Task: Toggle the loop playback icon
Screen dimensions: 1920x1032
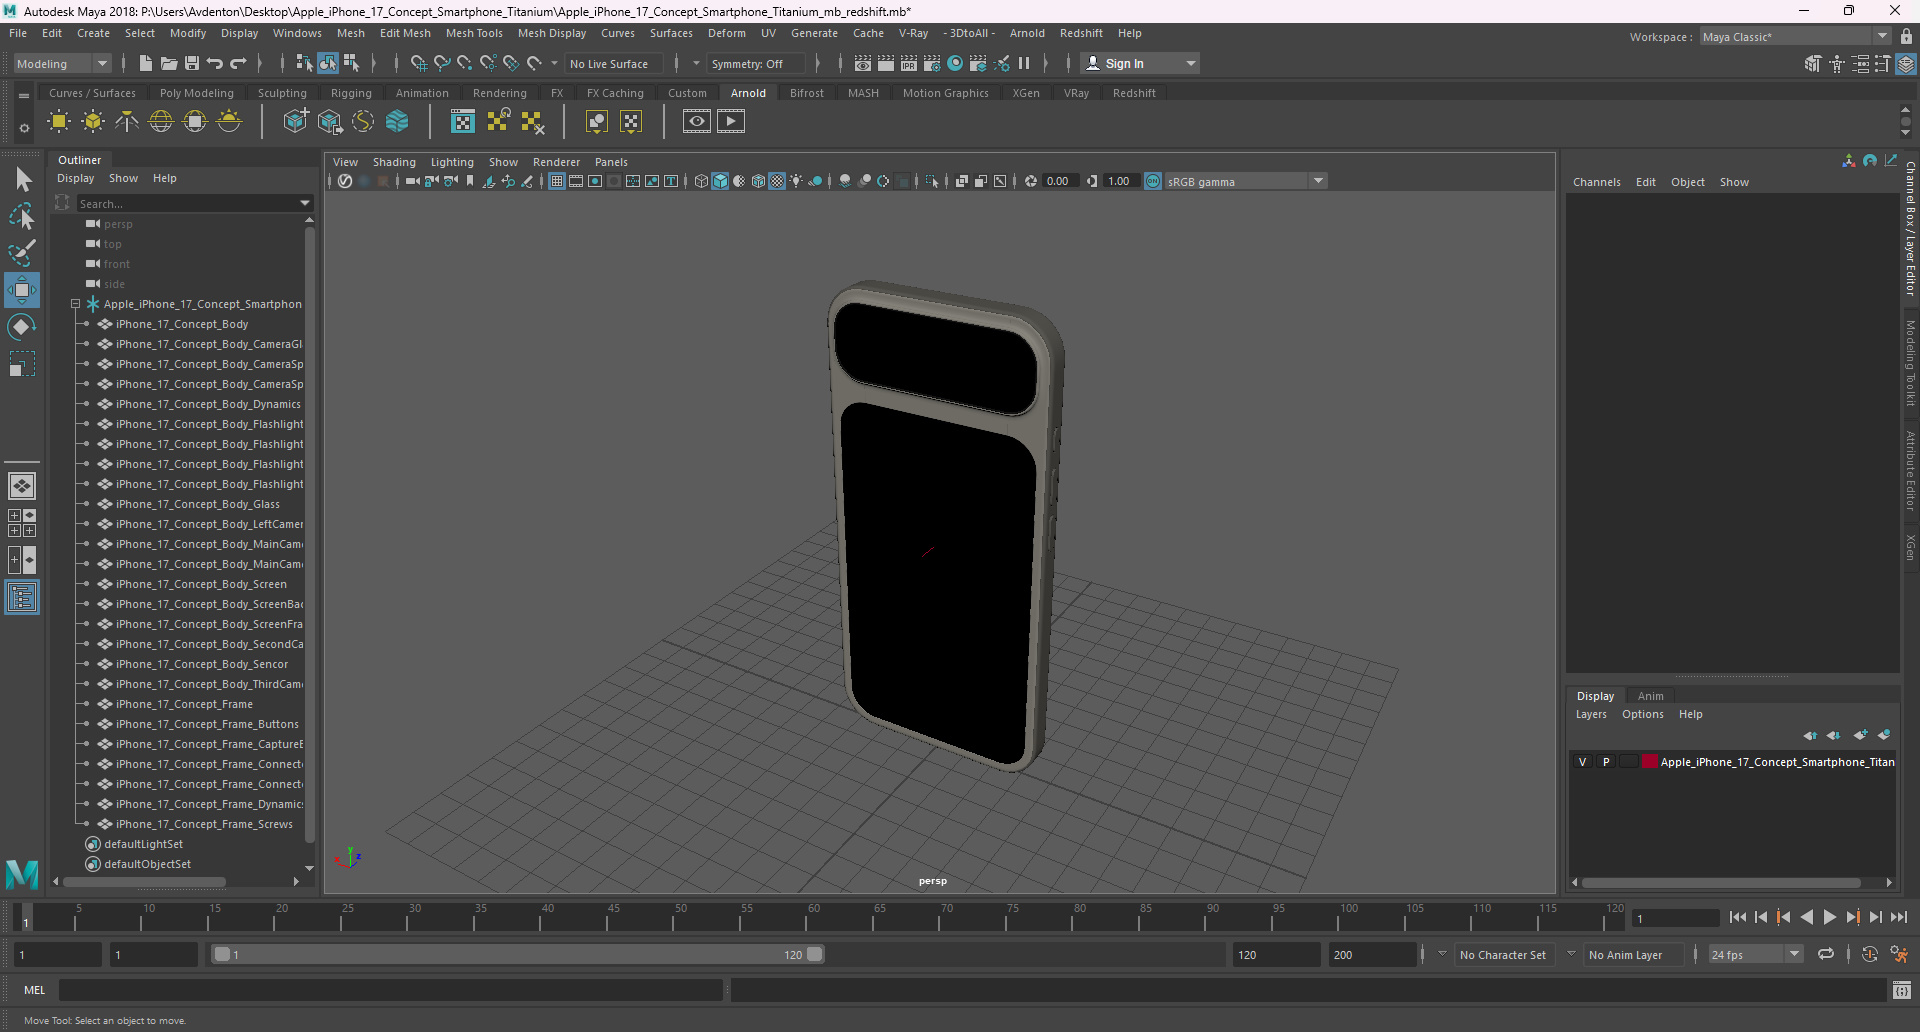Action: click(x=1826, y=955)
